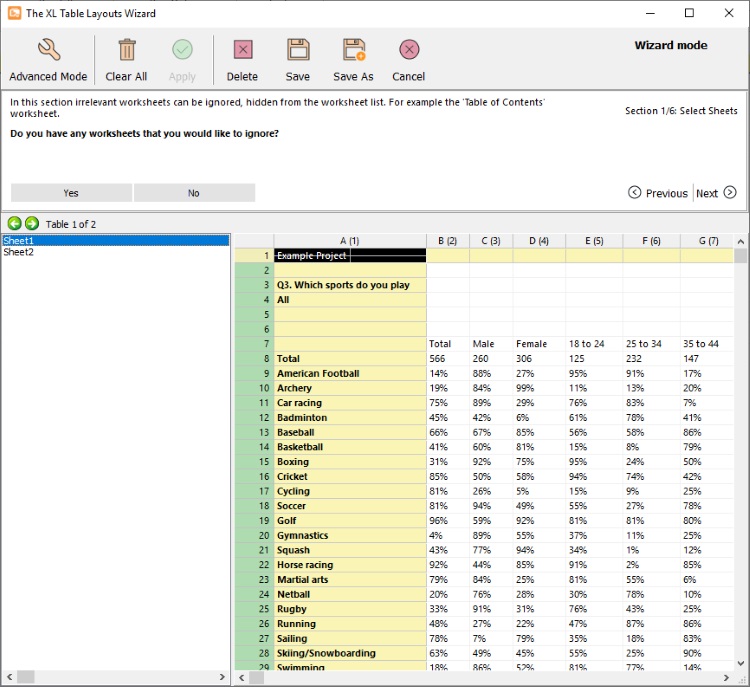Viewport: 750px width, 687px height.
Task: Click the 'American Football' row label
Action: coord(350,373)
